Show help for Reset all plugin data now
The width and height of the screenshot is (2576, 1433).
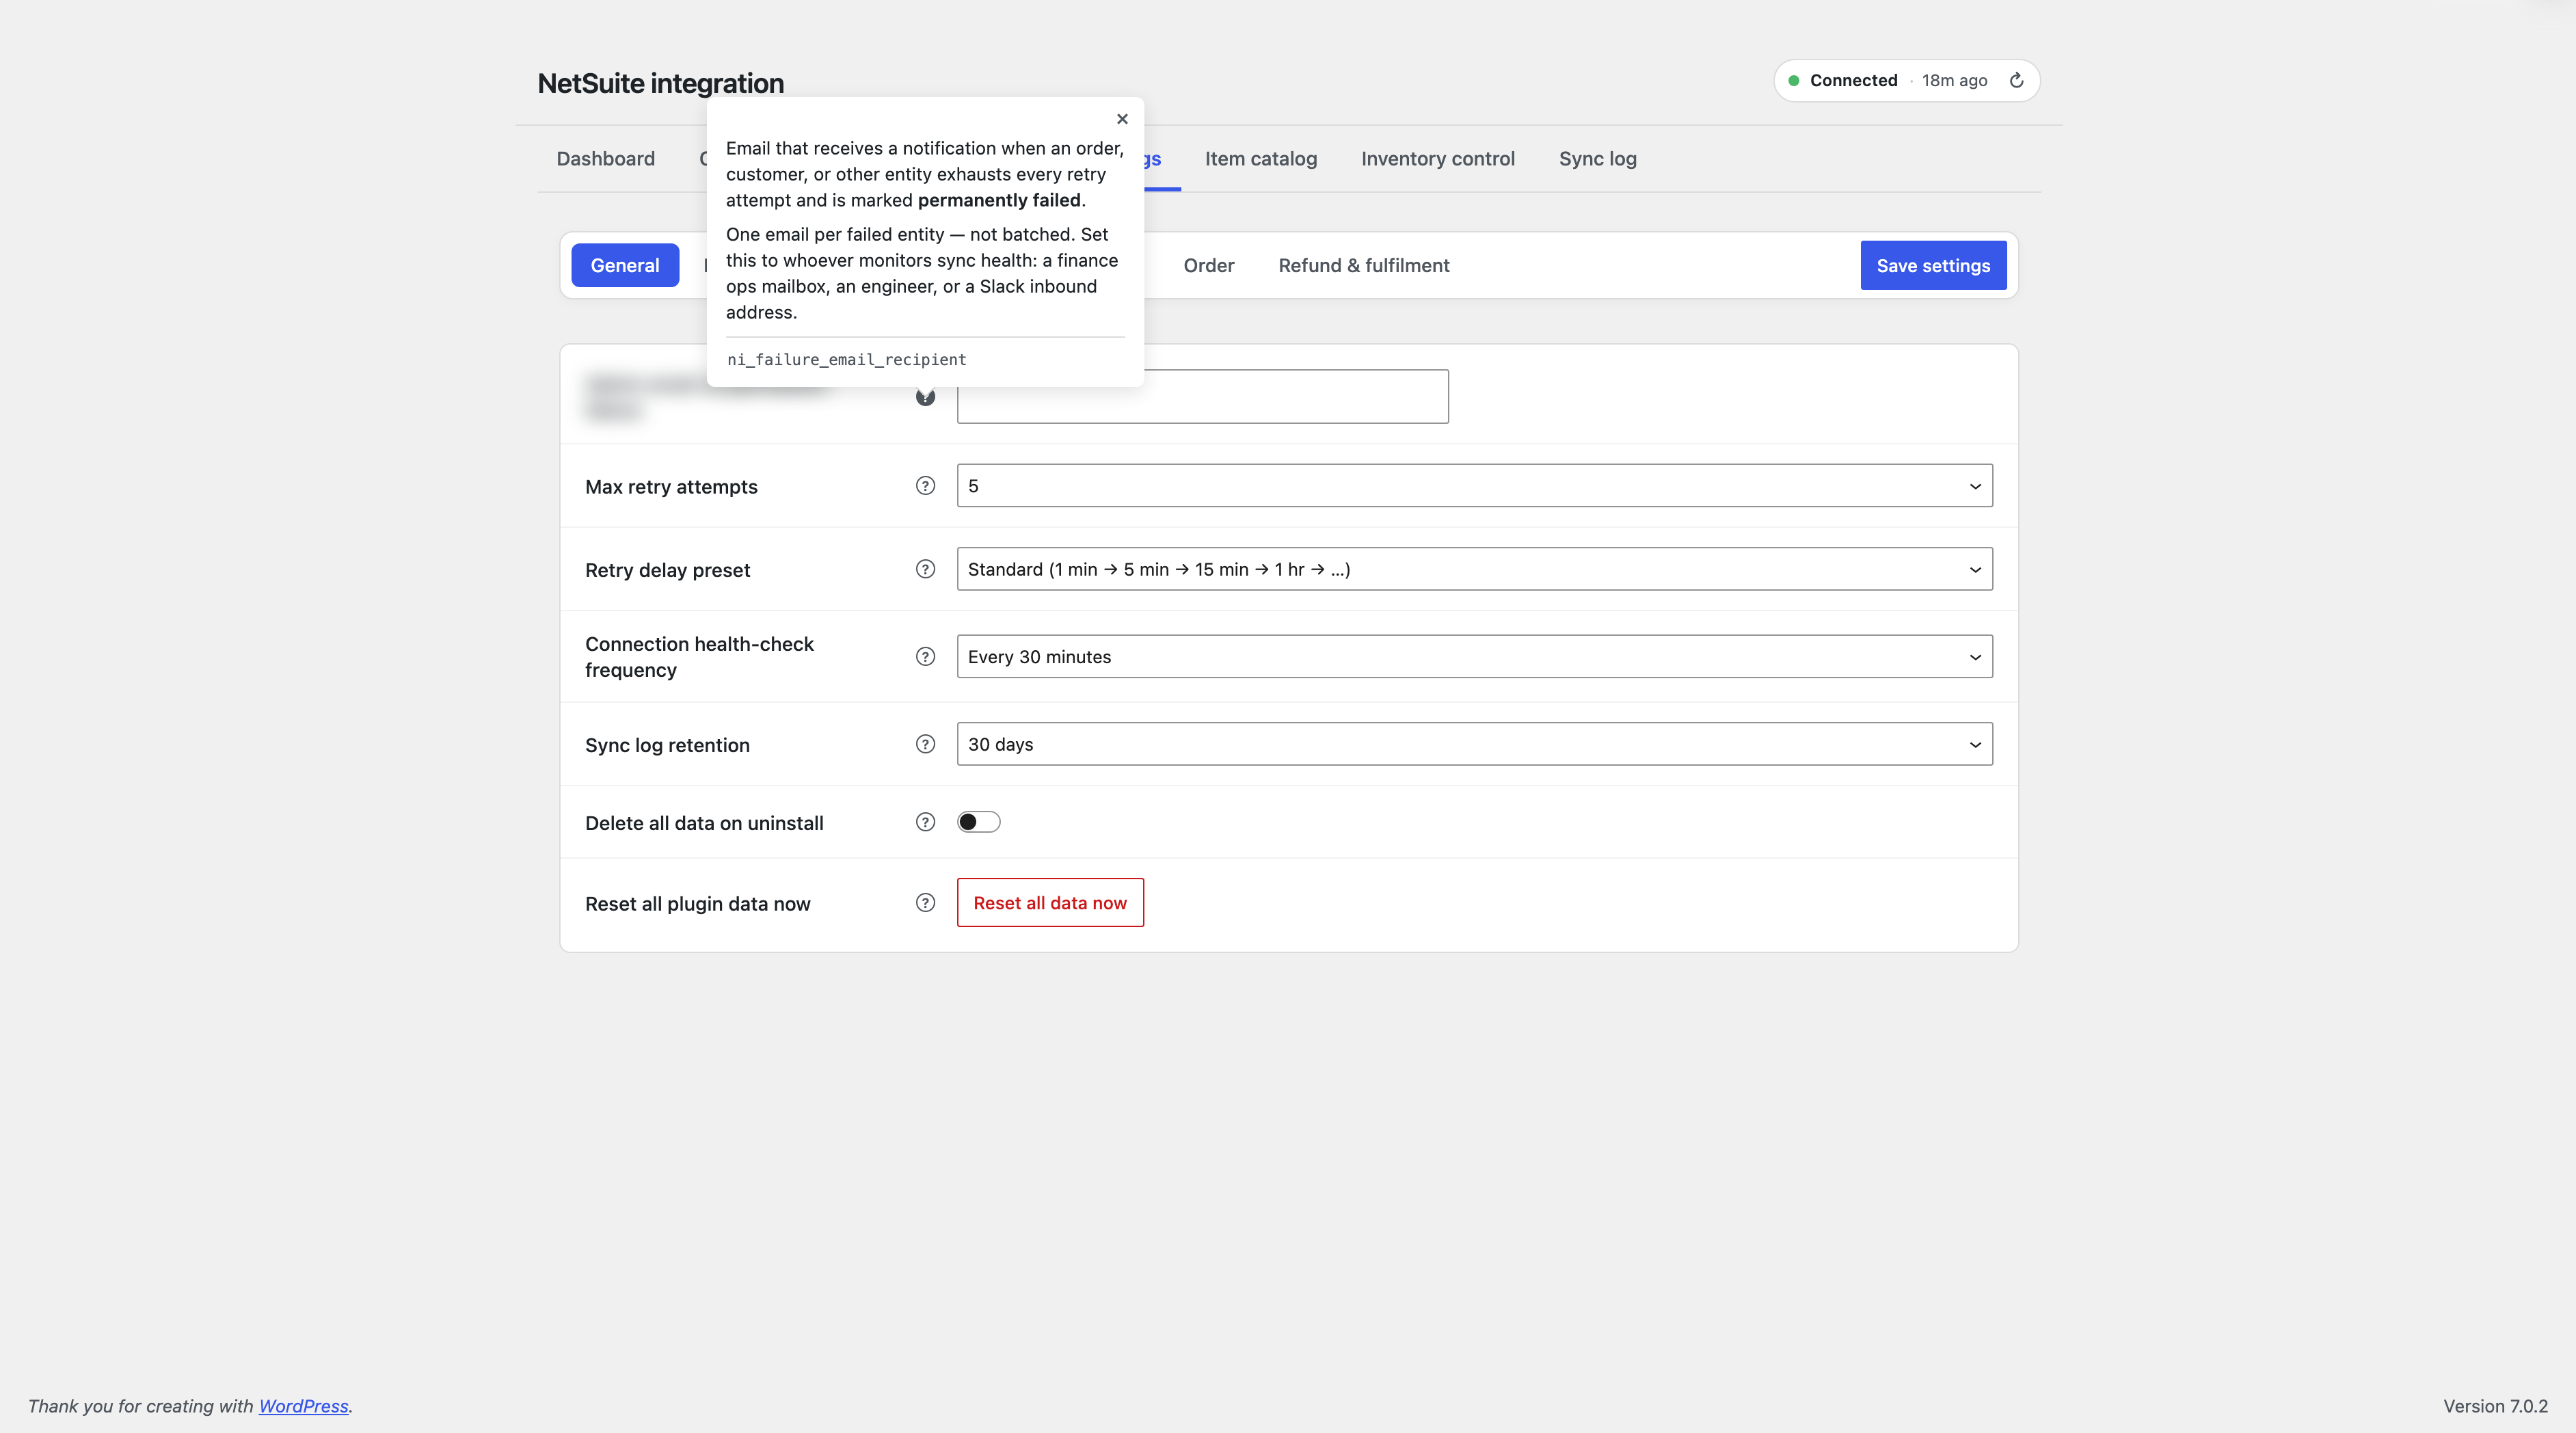pos(925,903)
